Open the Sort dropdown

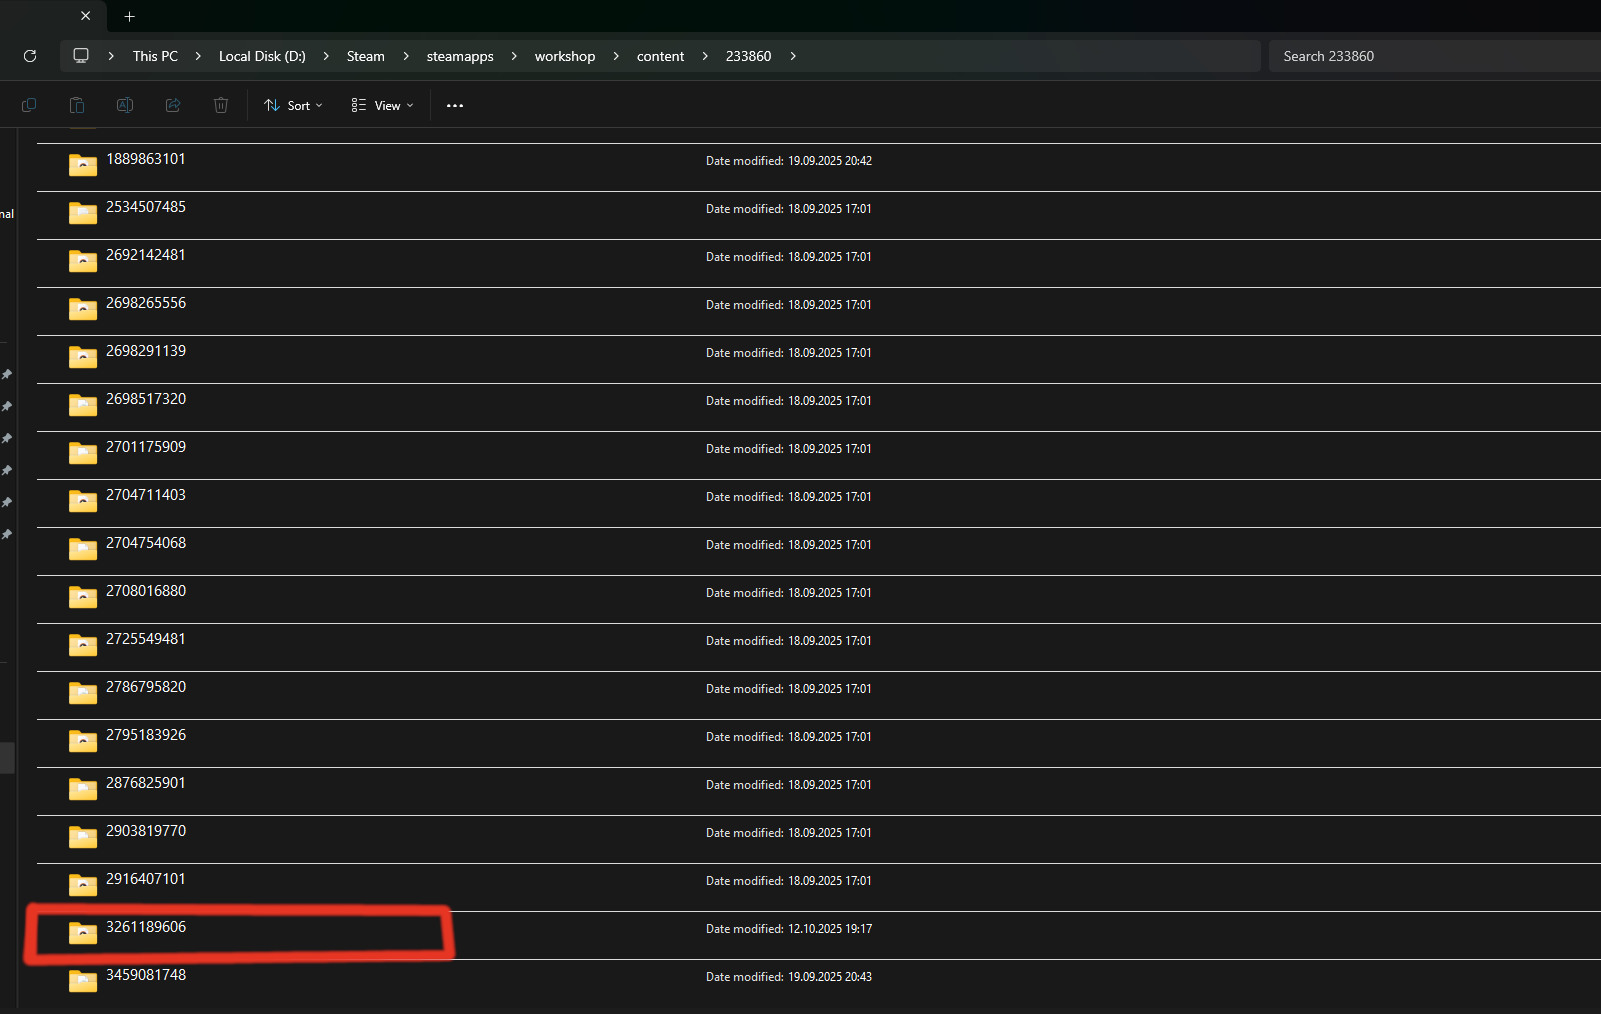pyautogui.click(x=293, y=105)
